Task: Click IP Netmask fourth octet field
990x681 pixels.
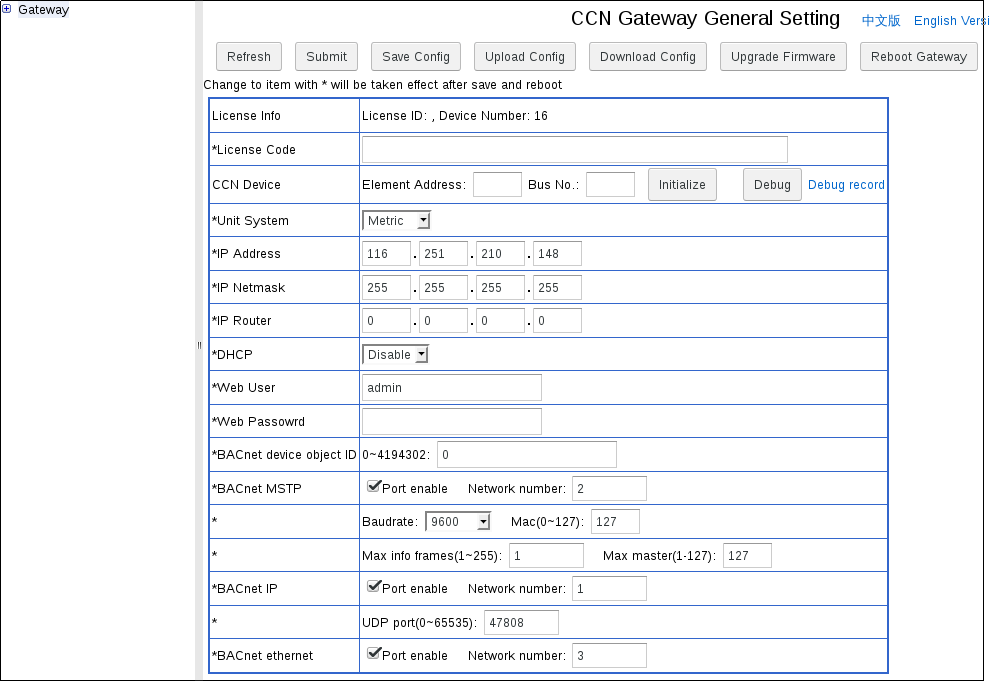Action: [x=557, y=288]
